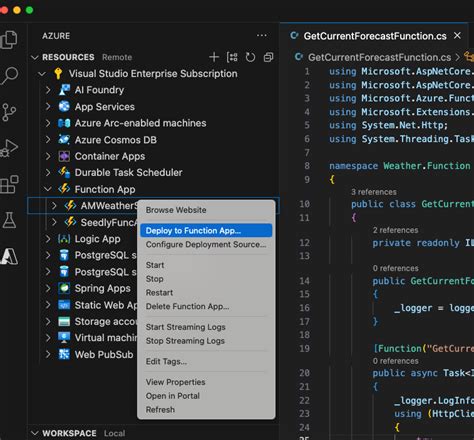Click the Azure panel more actions ellipsis
The image size is (474, 440).
[261, 35]
